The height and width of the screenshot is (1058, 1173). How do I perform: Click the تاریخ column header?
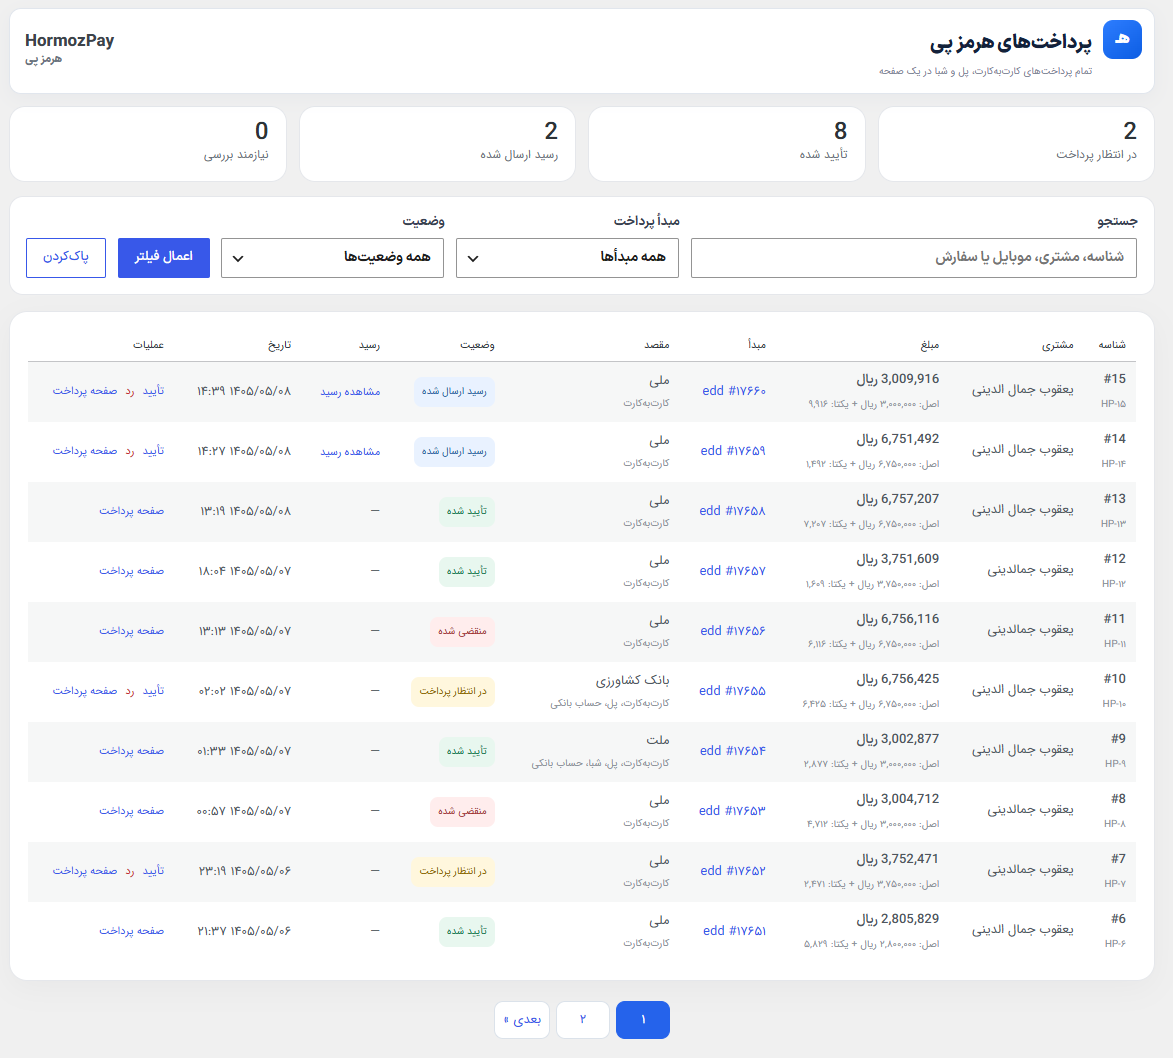tap(280, 344)
